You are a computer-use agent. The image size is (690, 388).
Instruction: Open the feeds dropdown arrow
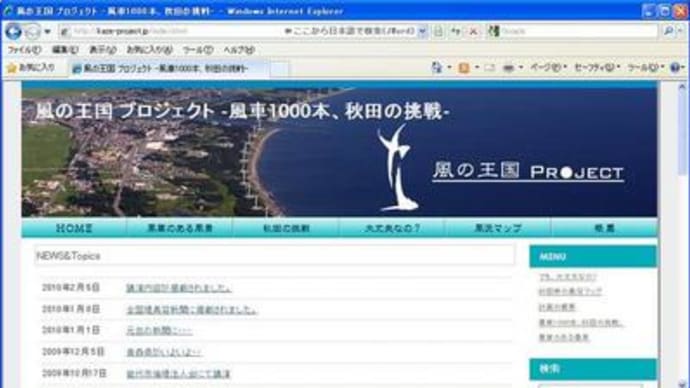477,68
